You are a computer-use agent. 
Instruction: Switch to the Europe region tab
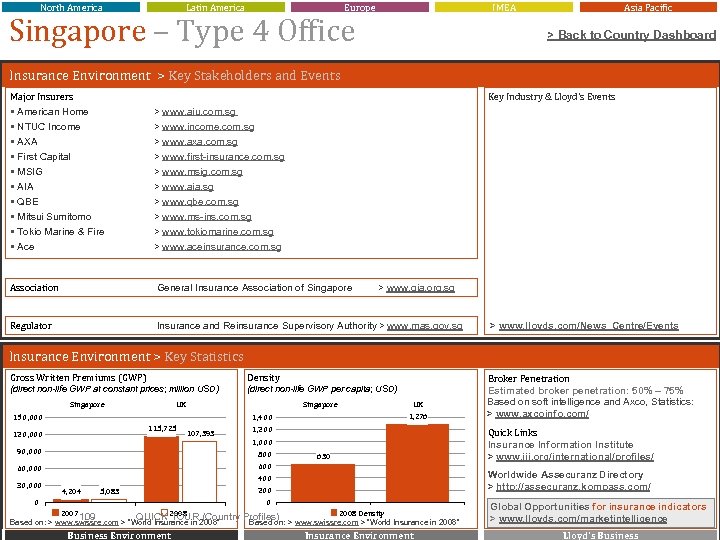point(360,7)
